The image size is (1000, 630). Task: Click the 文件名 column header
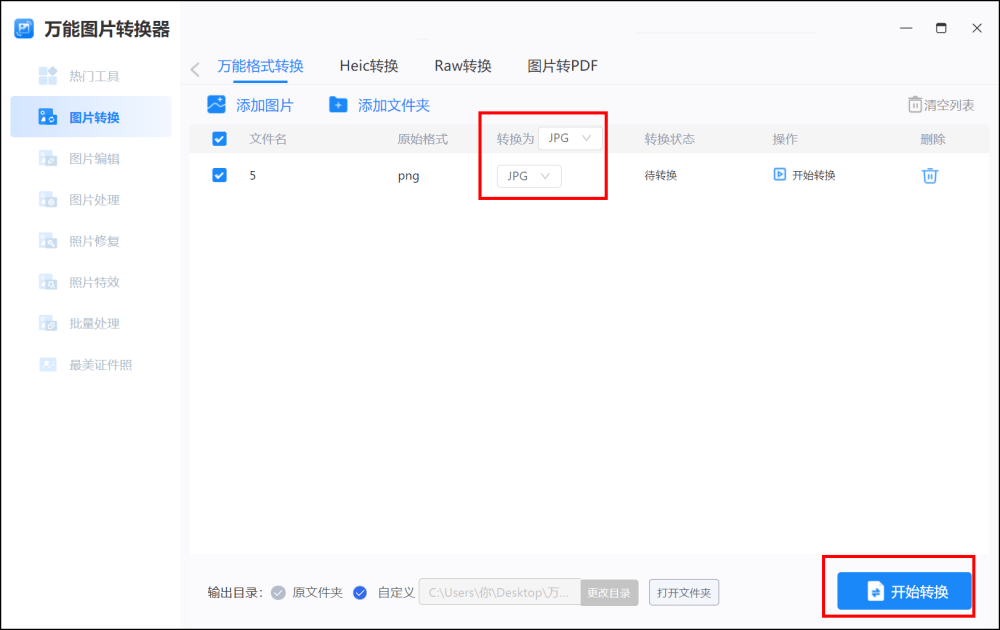pyautogui.click(x=268, y=139)
